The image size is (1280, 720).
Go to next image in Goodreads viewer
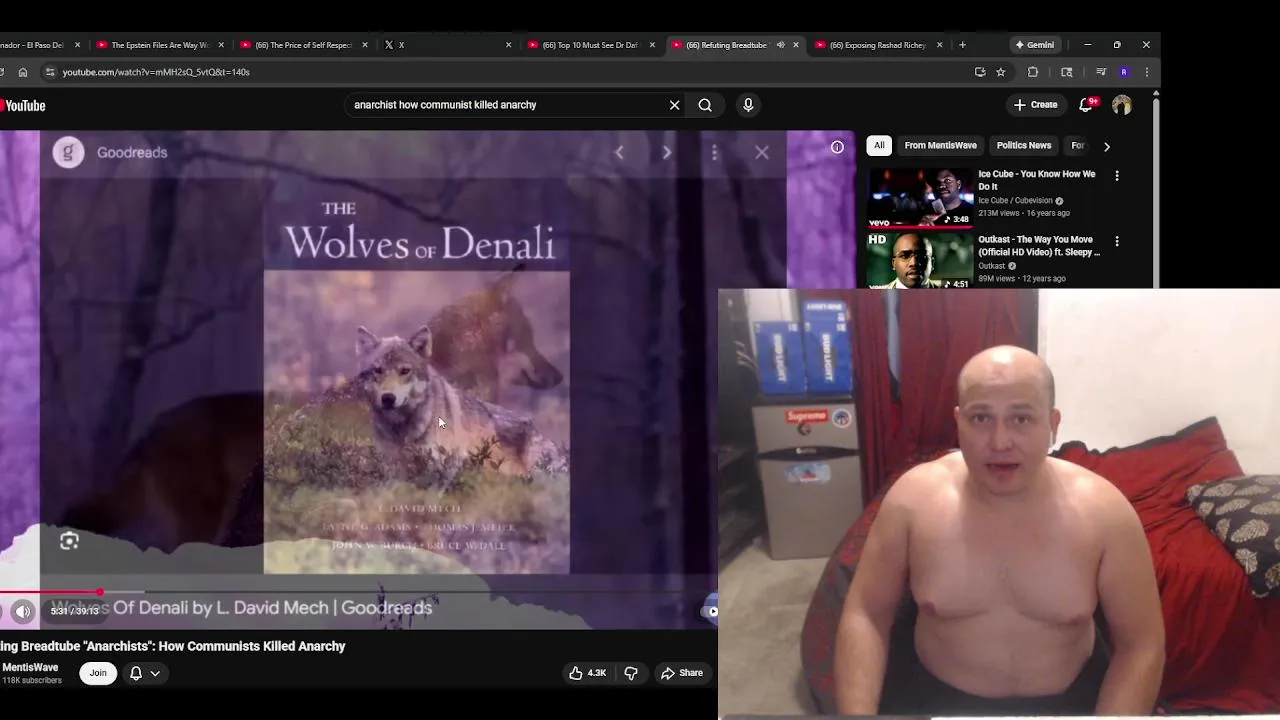[x=667, y=152]
